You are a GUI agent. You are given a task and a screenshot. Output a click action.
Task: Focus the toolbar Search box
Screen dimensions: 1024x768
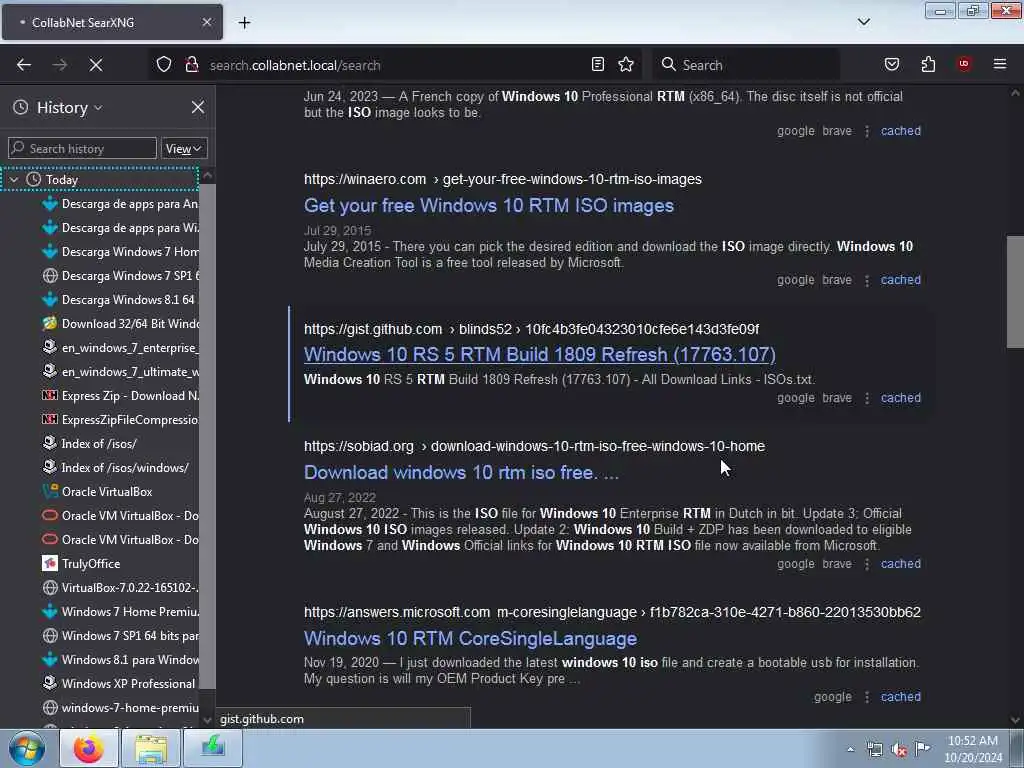click(x=746, y=65)
